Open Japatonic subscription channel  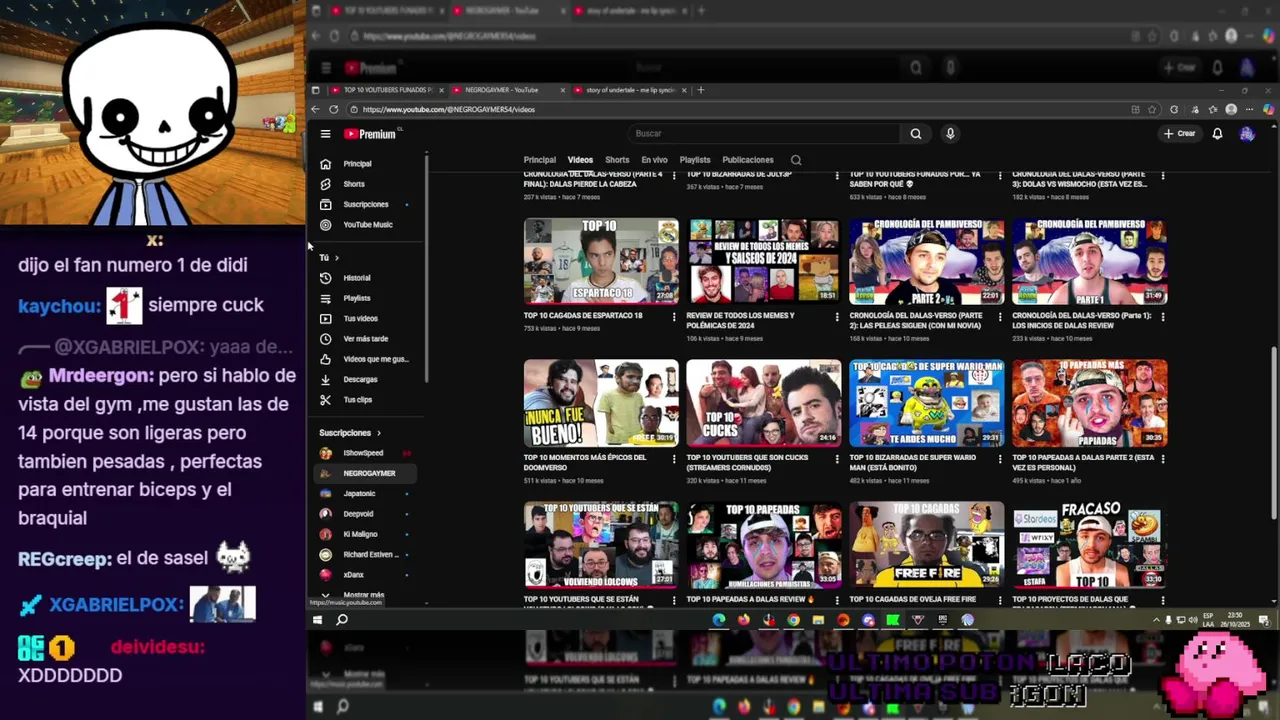point(364,494)
